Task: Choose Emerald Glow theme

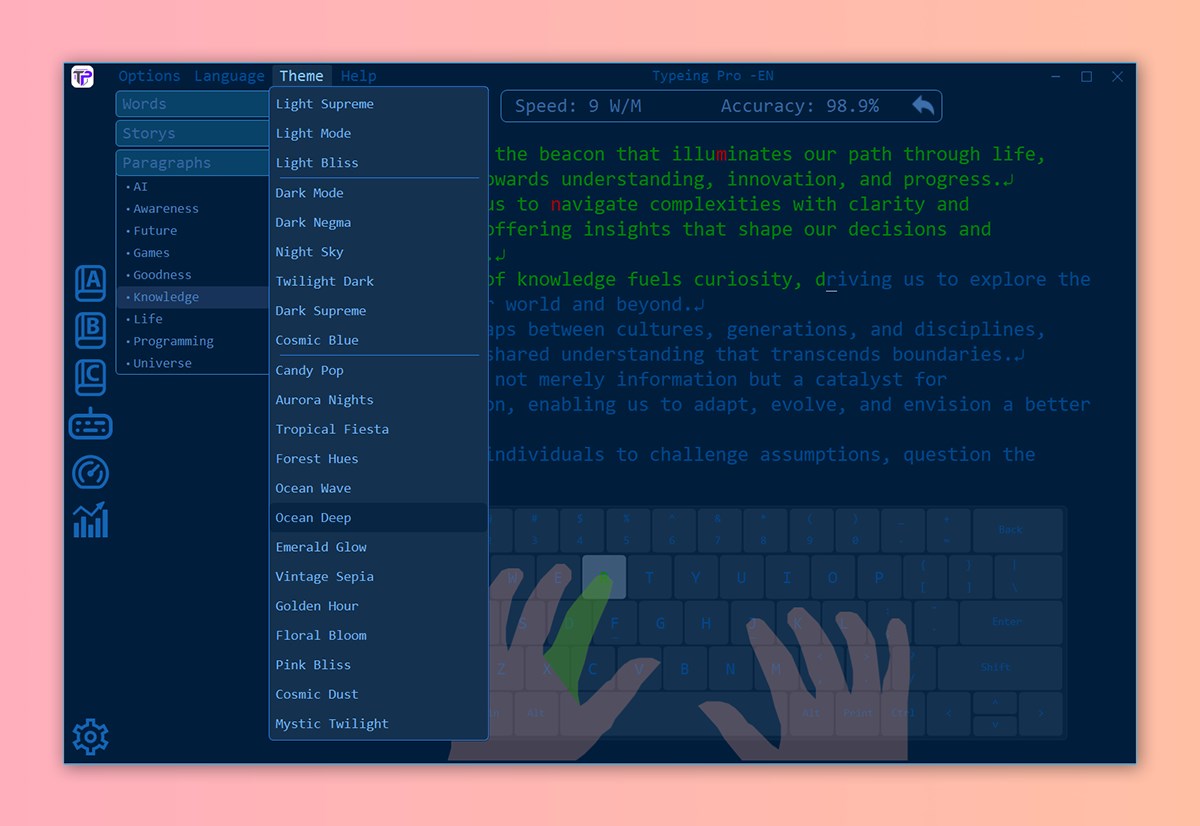Action: pyautogui.click(x=378, y=547)
